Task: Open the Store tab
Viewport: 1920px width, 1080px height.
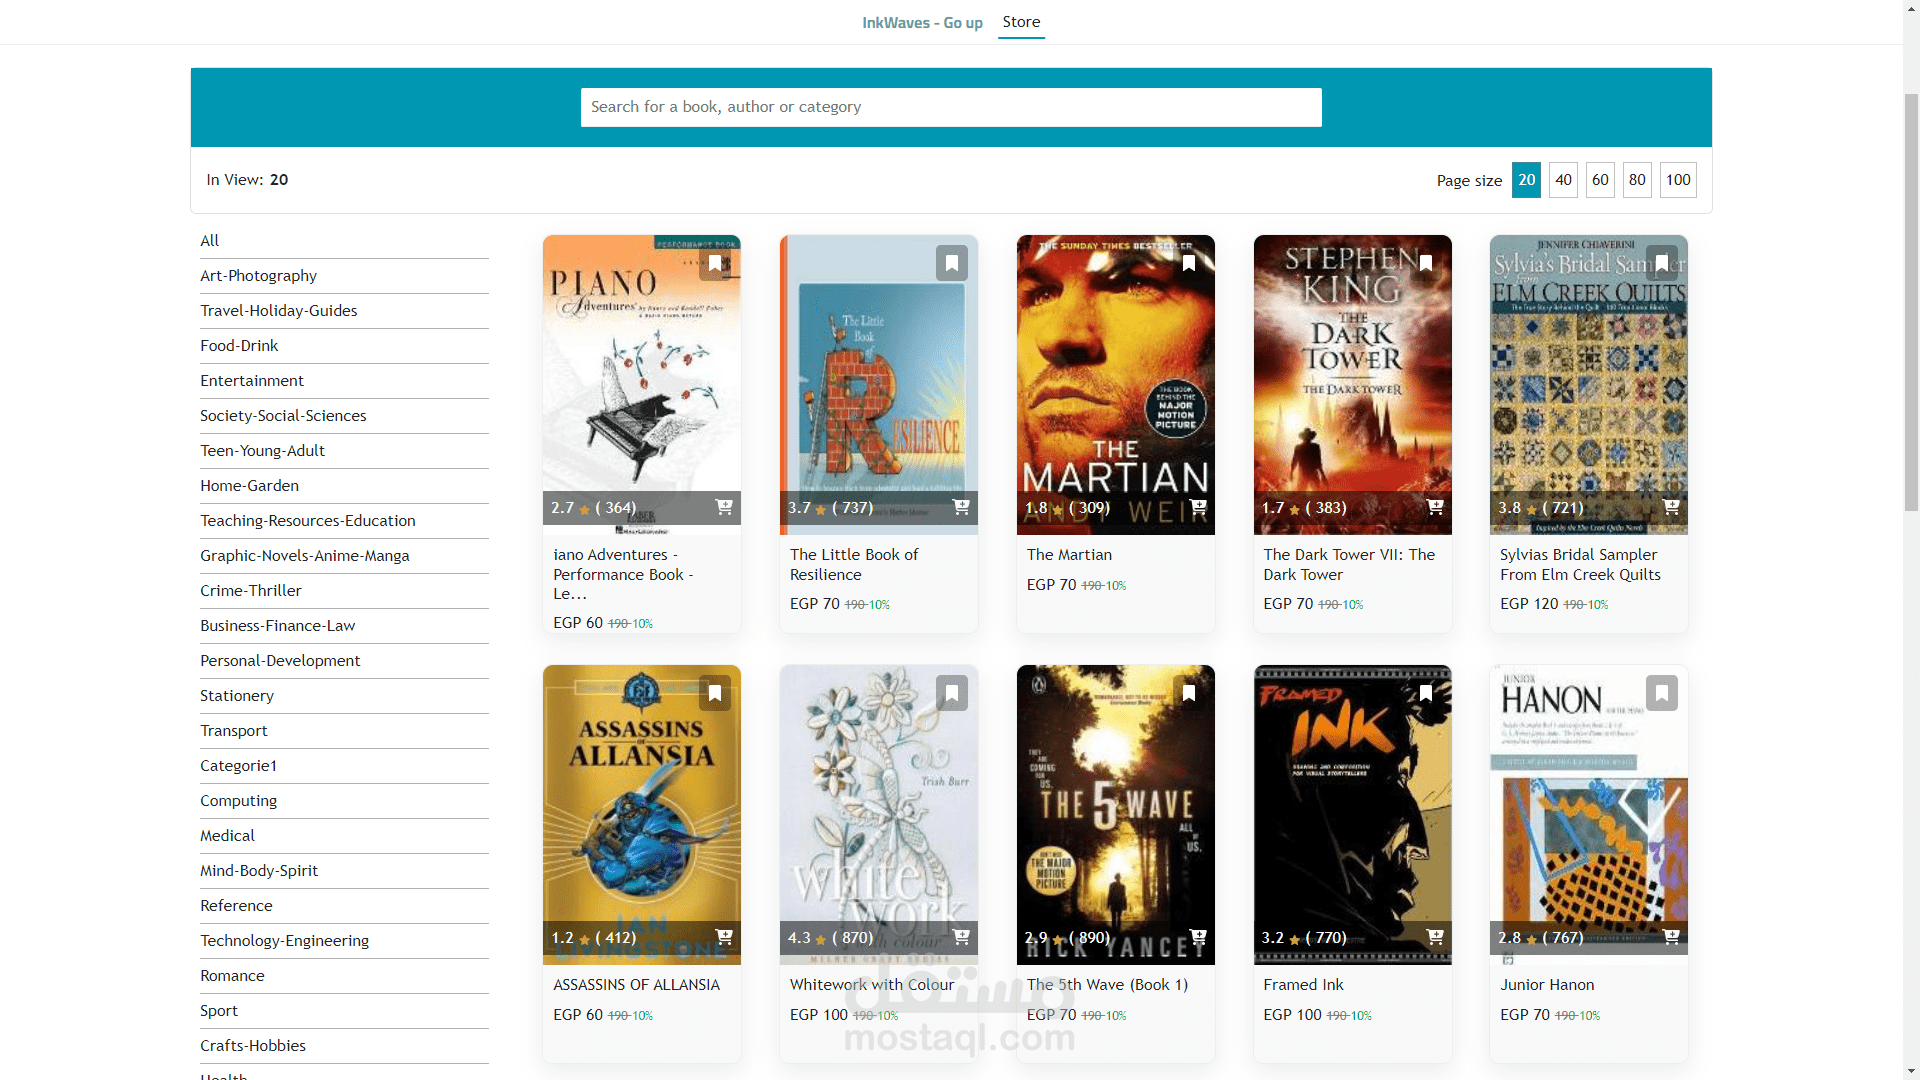Action: [x=1021, y=22]
